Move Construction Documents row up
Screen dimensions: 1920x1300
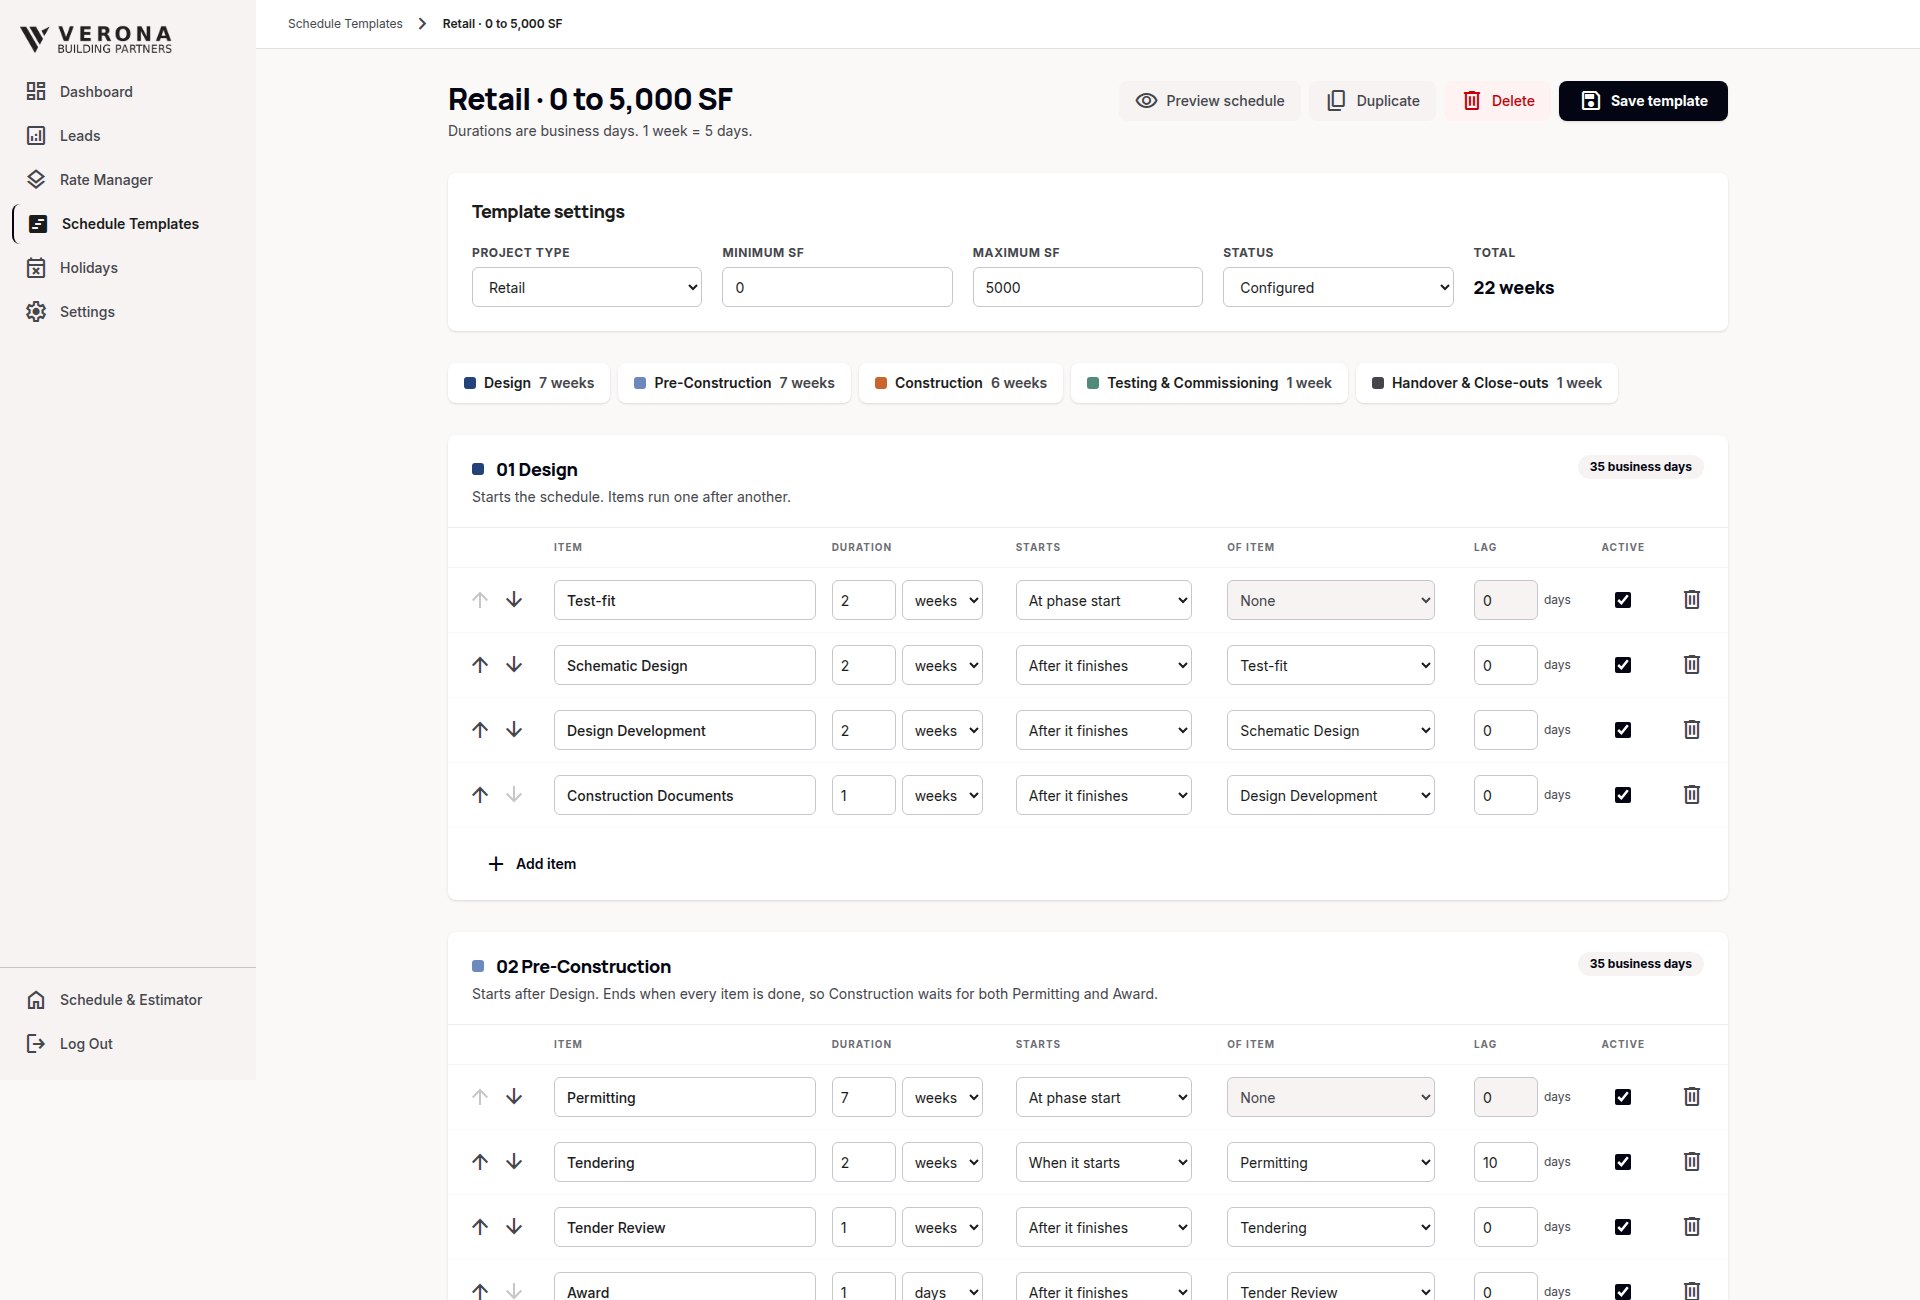[480, 795]
